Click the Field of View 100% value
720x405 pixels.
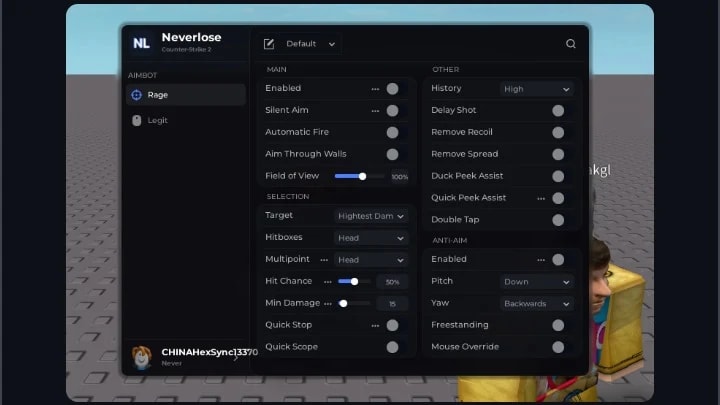(x=399, y=177)
